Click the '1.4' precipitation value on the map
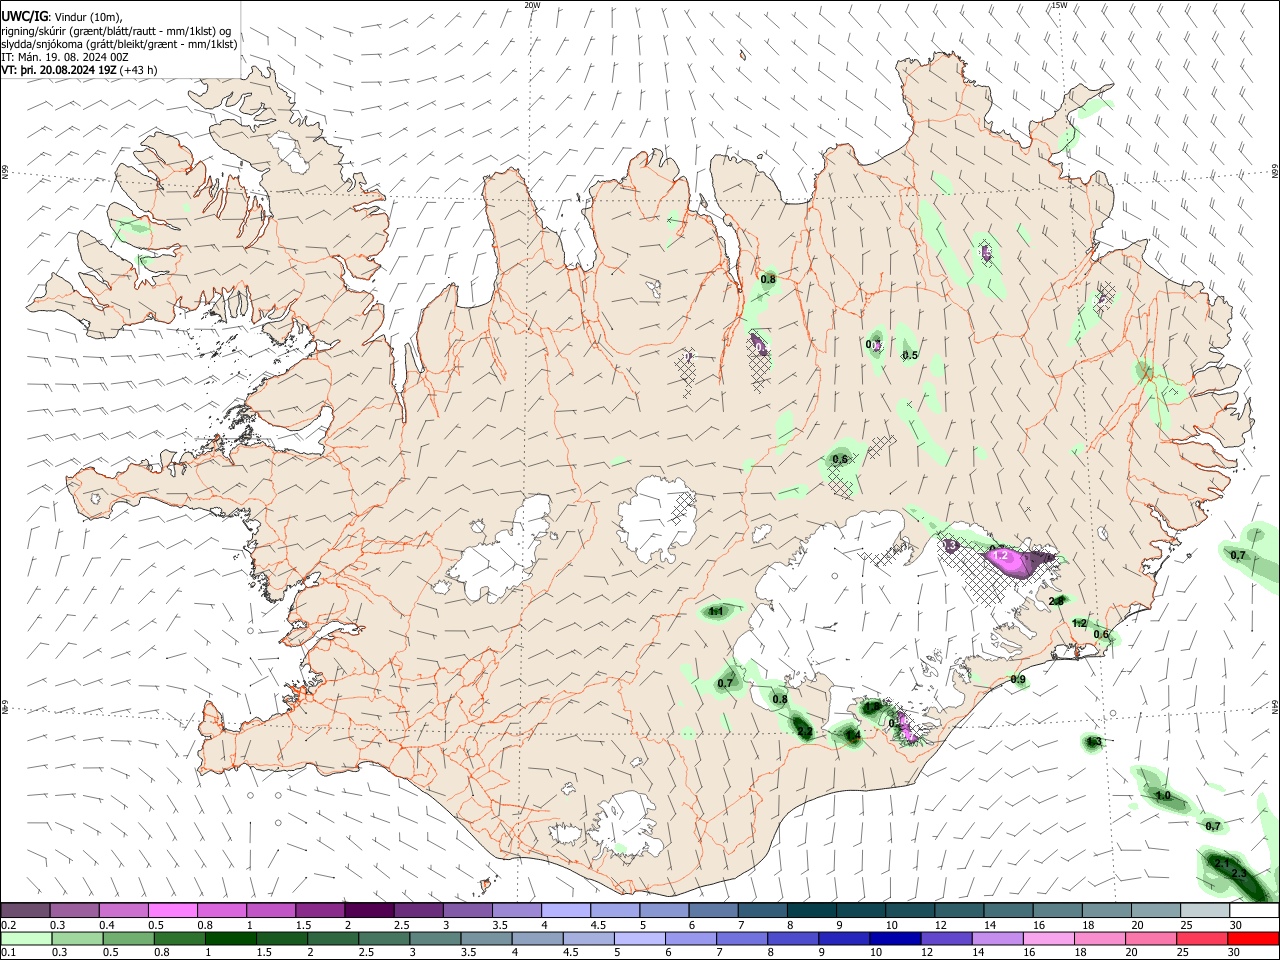This screenshot has height=960, width=1280. pyautogui.click(x=853, y=736)
